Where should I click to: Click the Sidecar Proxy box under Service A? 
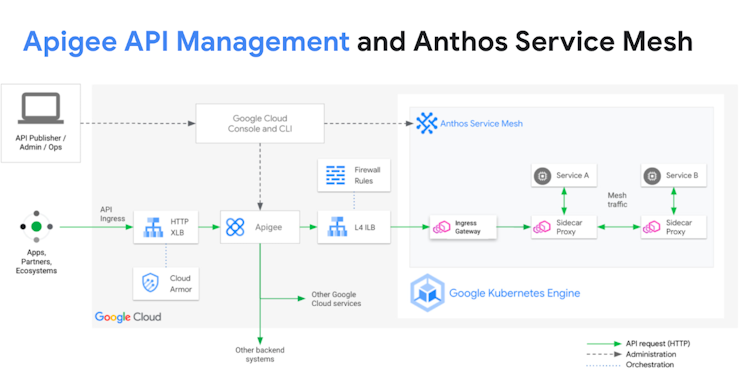(x=564, y=227)
